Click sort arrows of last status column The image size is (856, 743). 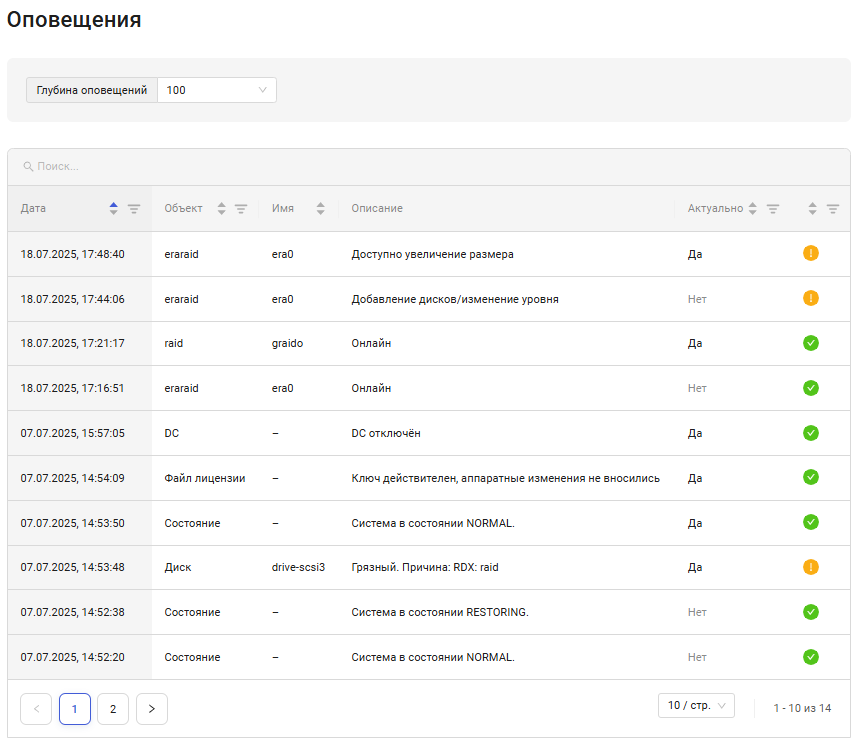(x=813, y=209)
